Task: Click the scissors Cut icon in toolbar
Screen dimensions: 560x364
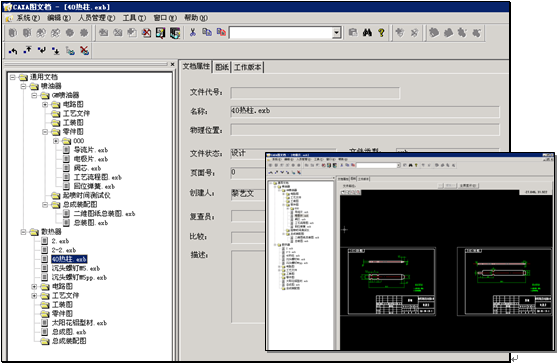Action: [192, 33]
